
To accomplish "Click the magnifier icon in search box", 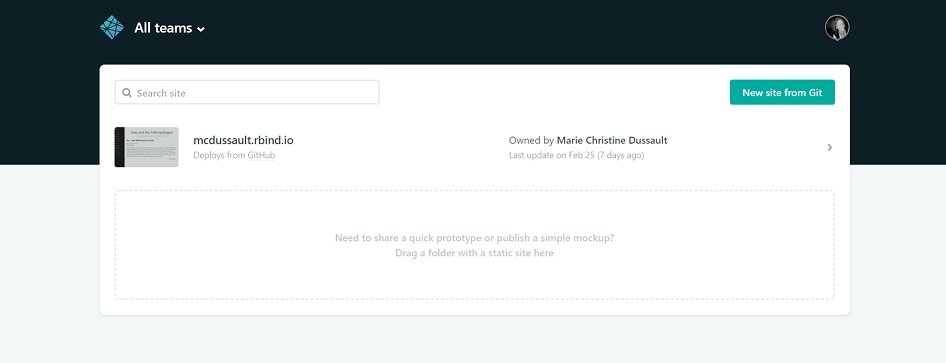I will click(127, 93).
